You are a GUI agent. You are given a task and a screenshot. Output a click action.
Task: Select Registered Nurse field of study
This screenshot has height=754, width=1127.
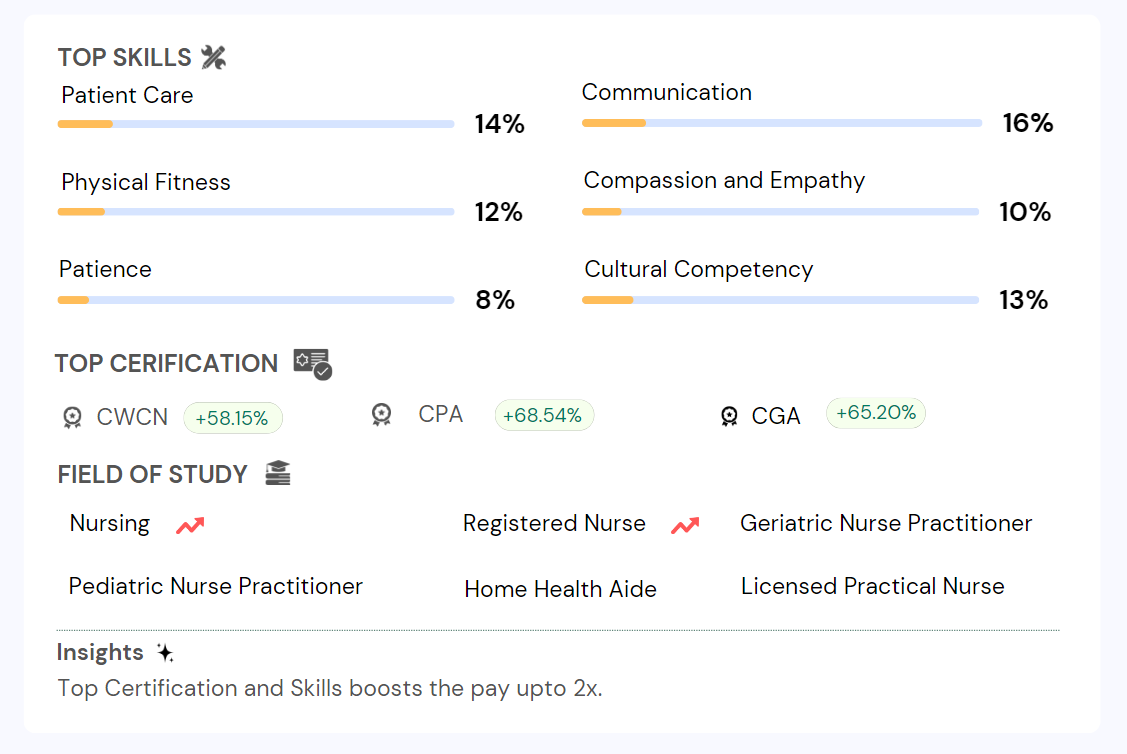click(554, 523)
